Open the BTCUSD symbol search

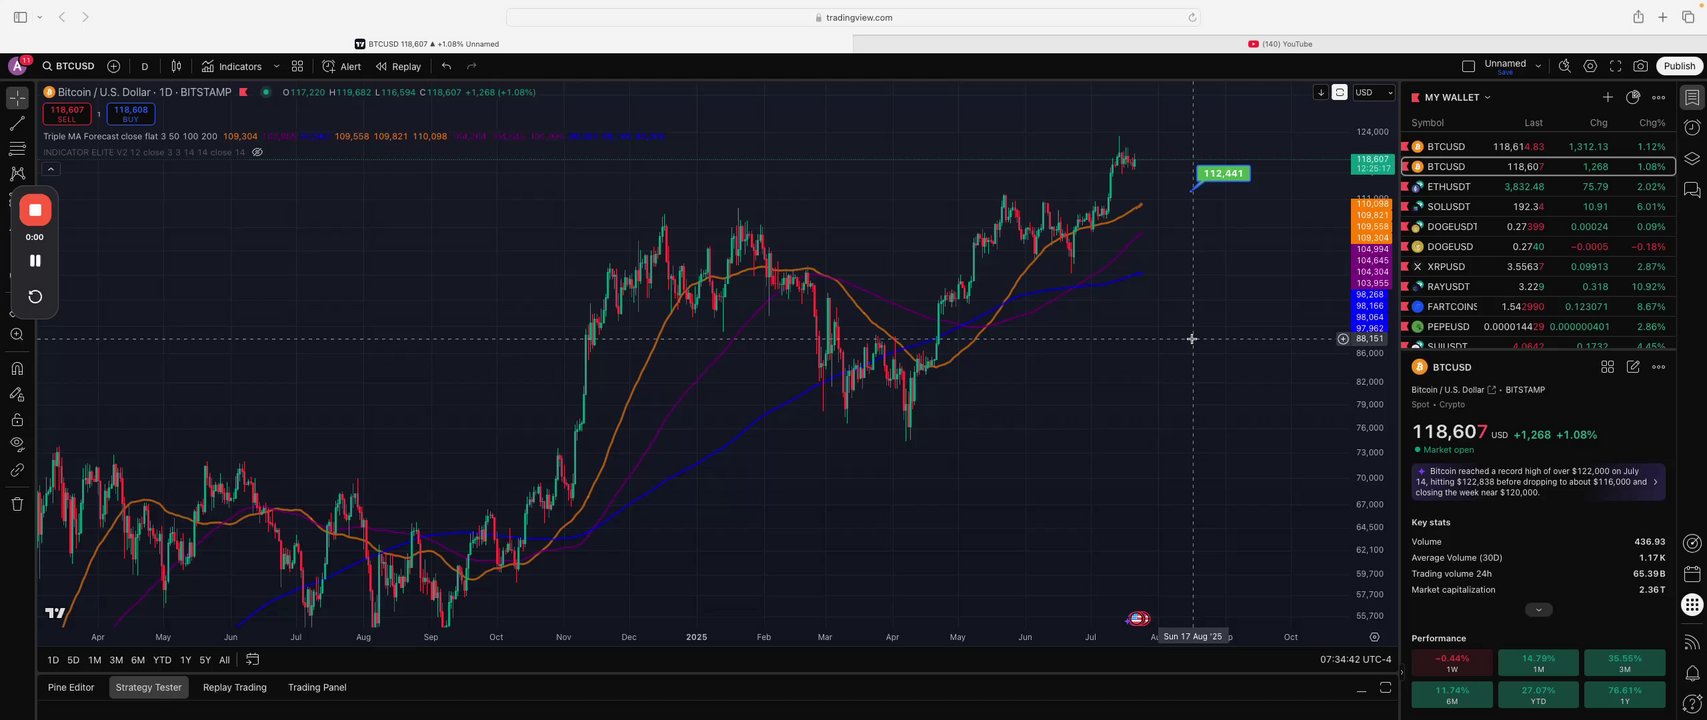tap(68, 66)
